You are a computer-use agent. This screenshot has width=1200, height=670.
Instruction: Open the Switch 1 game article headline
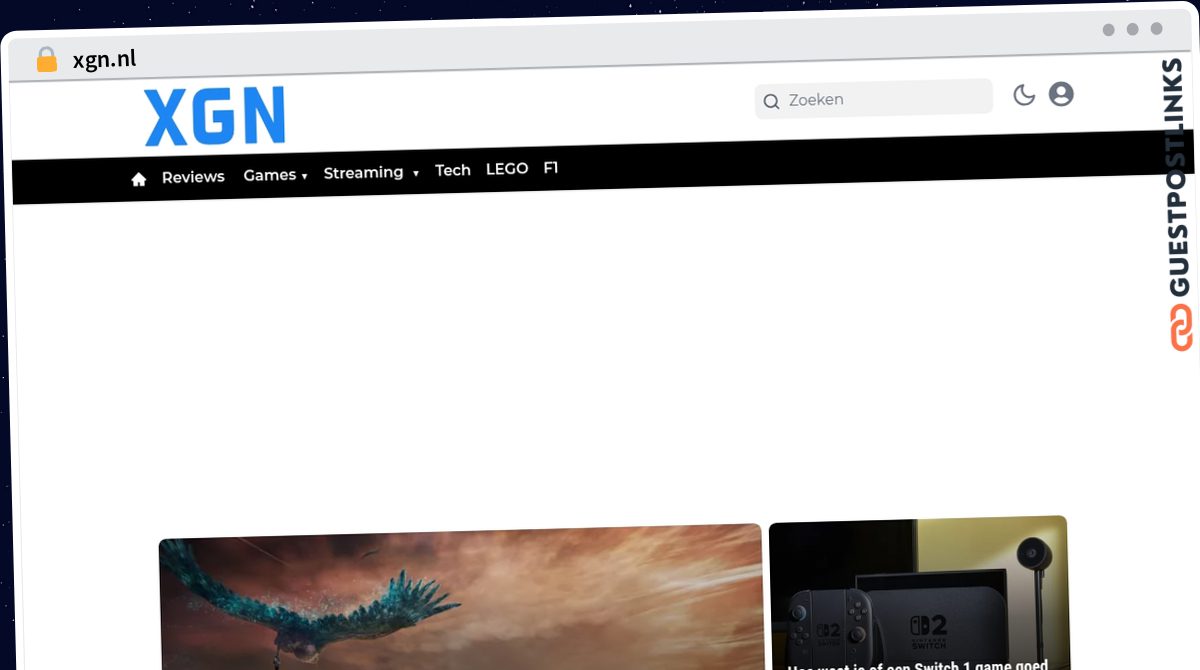point(918,664)
